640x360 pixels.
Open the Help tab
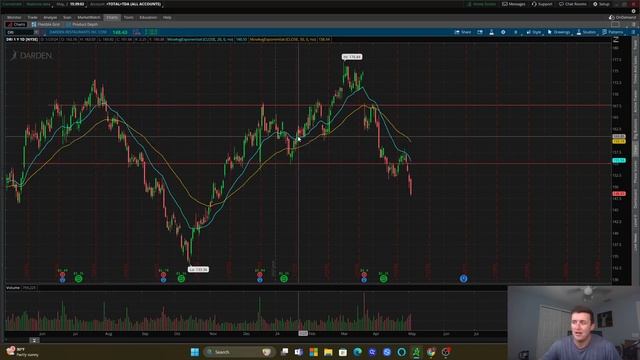click(x=167, y=18)
